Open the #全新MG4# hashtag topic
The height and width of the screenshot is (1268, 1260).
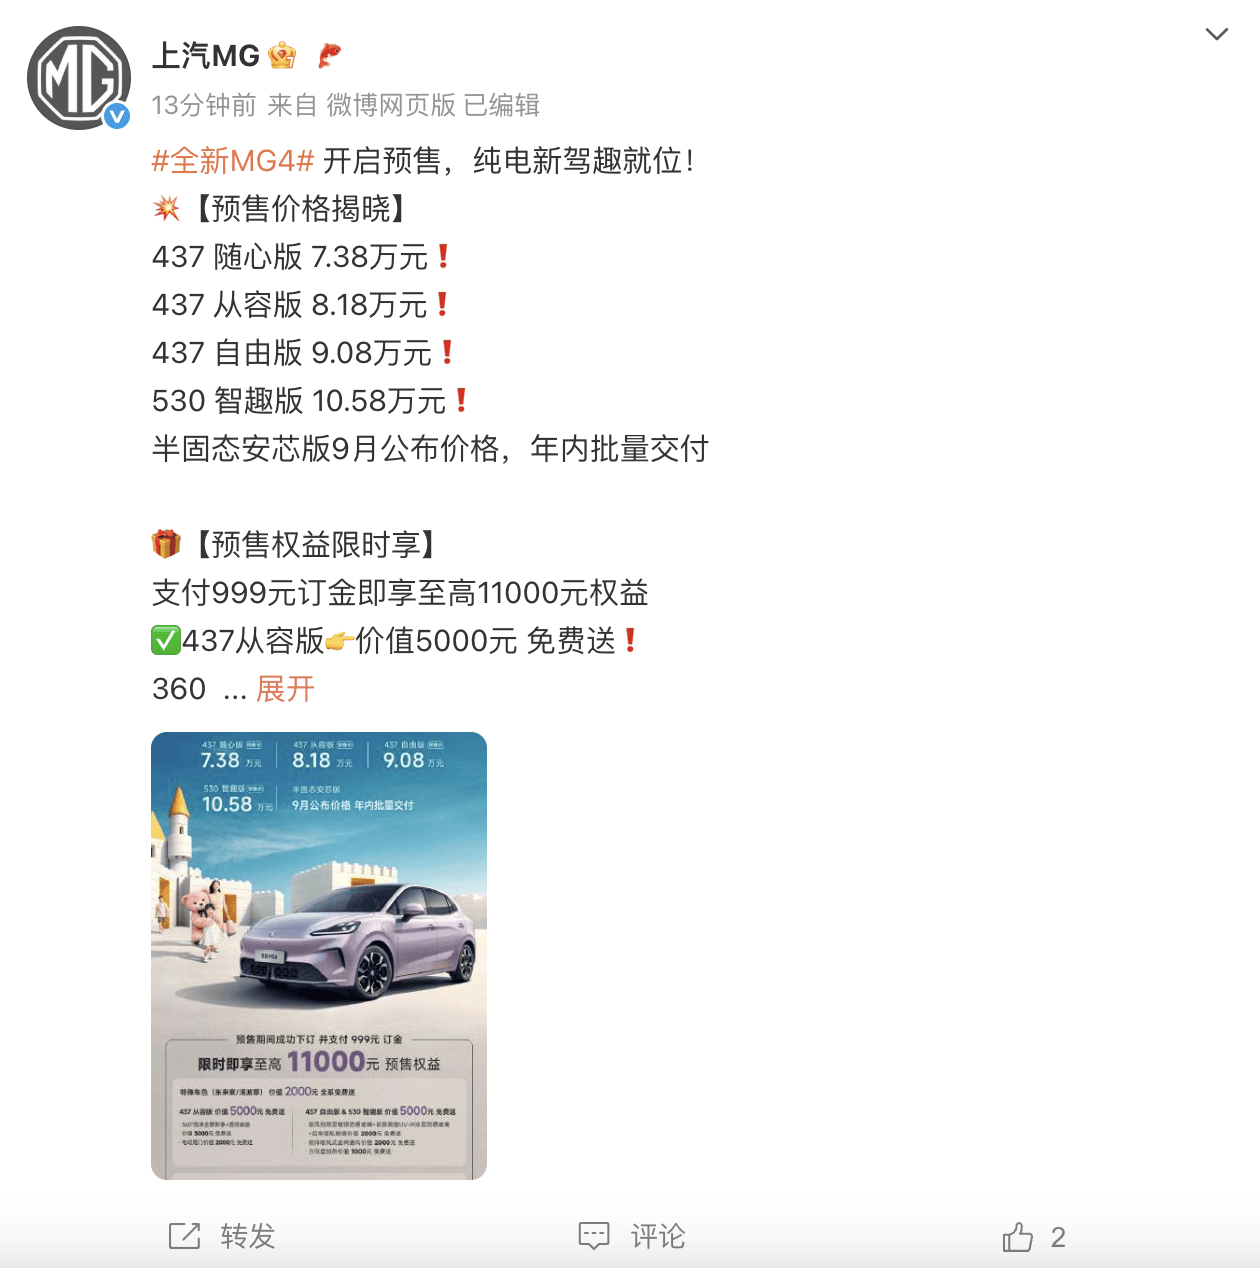[233, 160]
